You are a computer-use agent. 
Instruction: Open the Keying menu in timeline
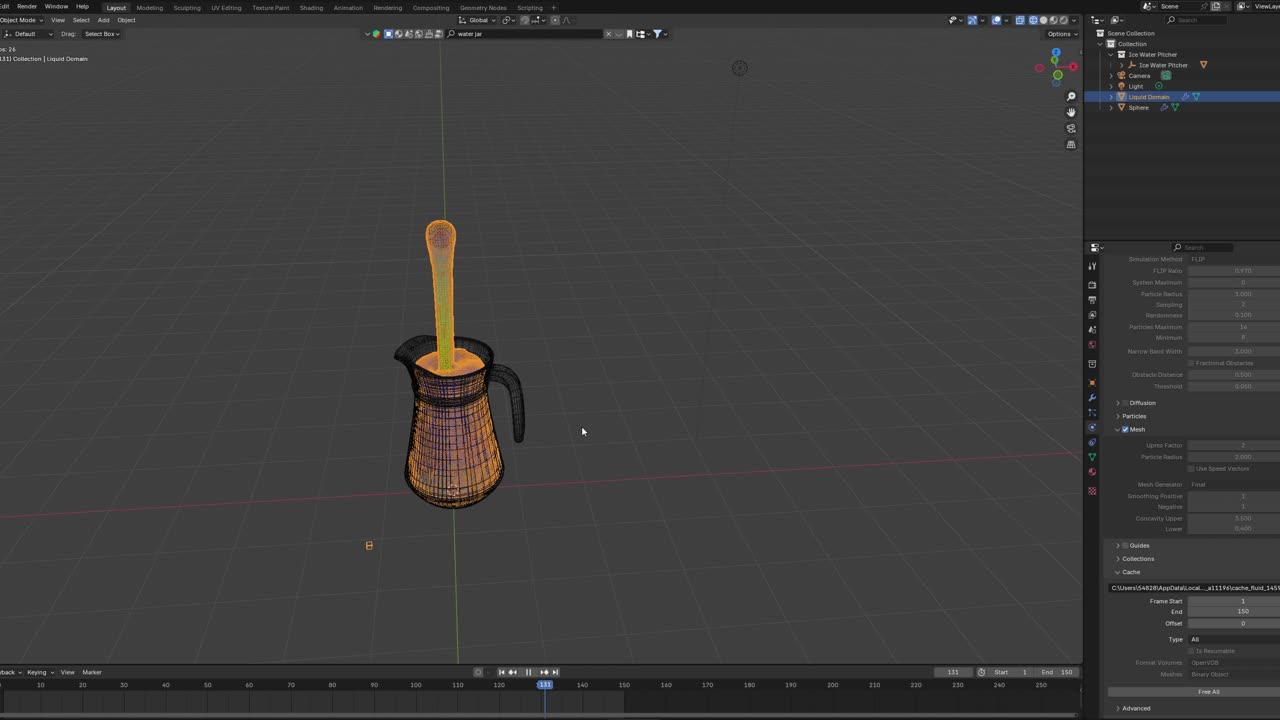38,672
